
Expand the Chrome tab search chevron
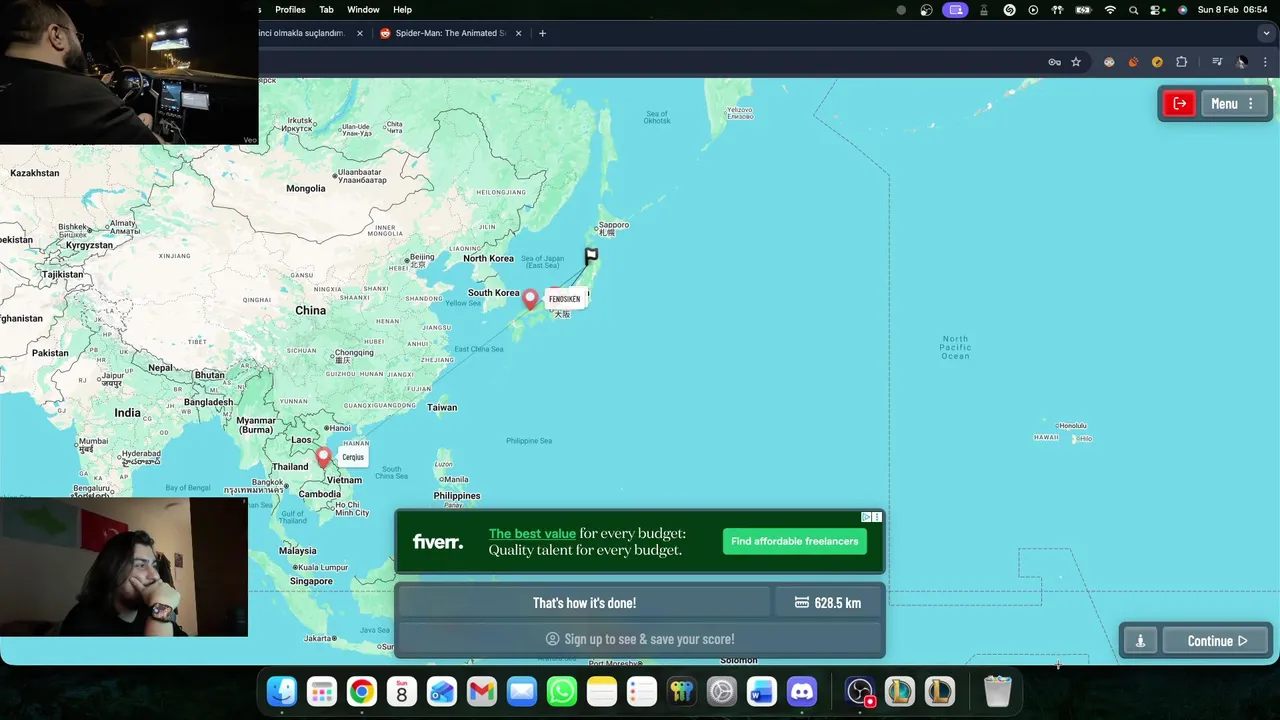[1266, 33]
